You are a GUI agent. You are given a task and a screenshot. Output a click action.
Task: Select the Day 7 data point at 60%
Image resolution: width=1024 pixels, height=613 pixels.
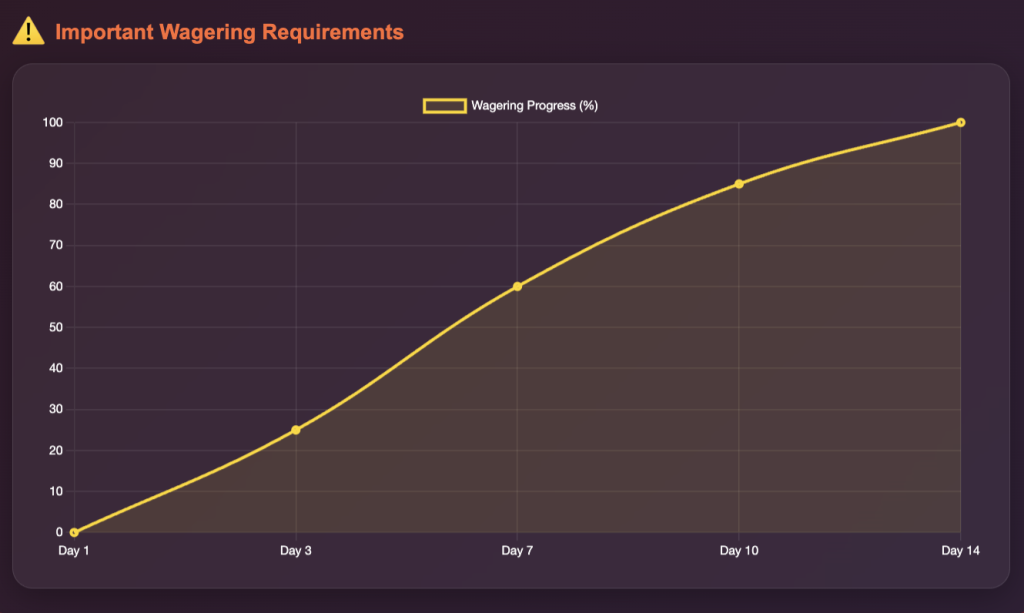517,287
